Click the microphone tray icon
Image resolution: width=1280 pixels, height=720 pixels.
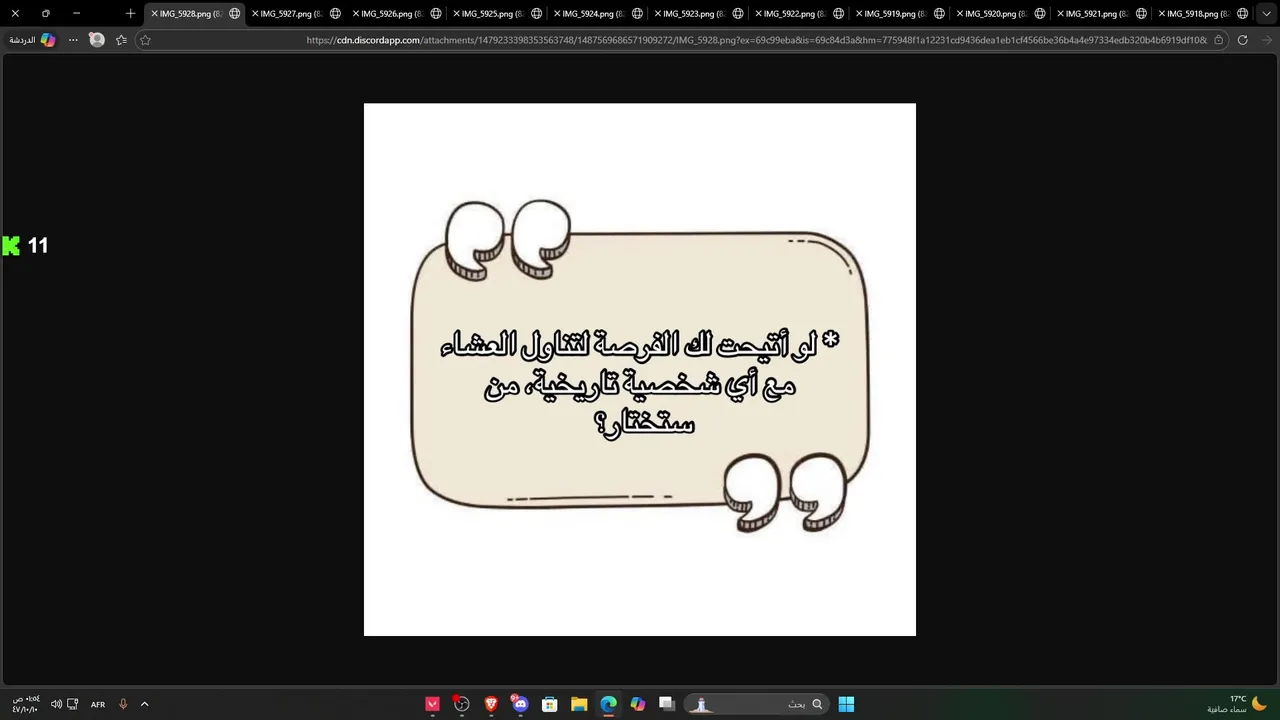(x=123, y=704)
